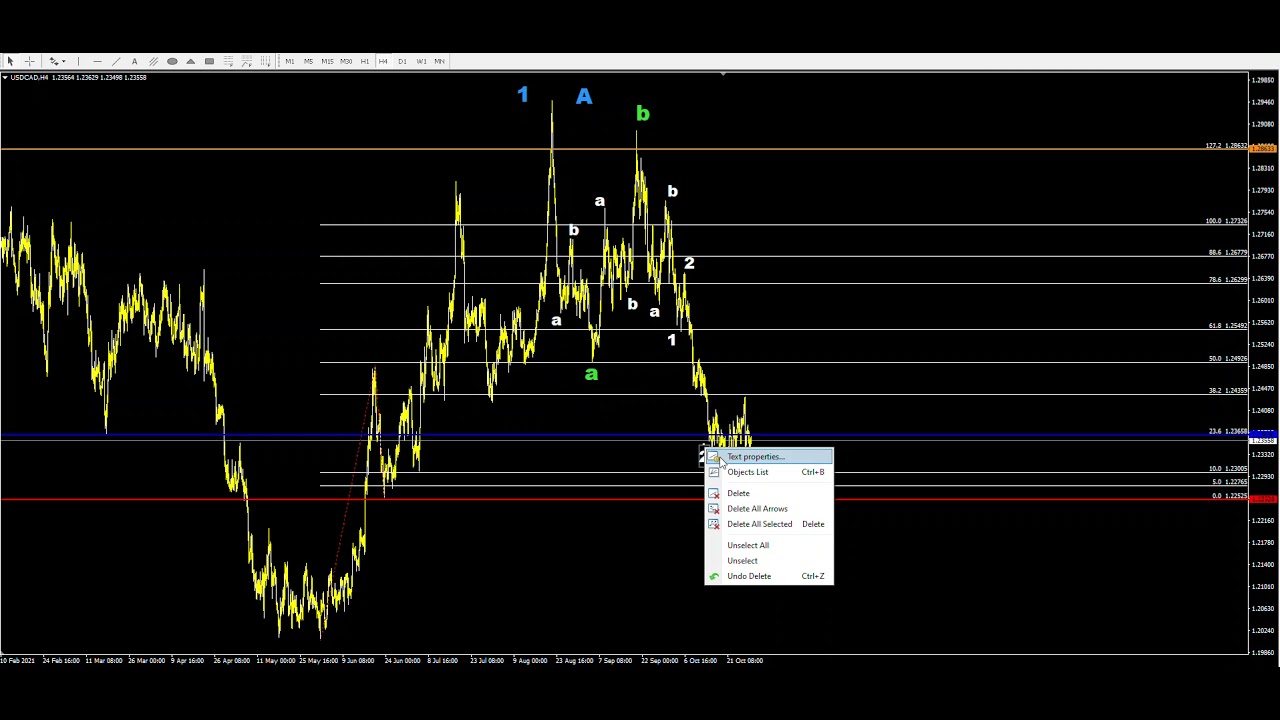Viewport: 1280px width, 720px height.
Task: Switch chart to W1 timeframe
Action: pos(421,61)
